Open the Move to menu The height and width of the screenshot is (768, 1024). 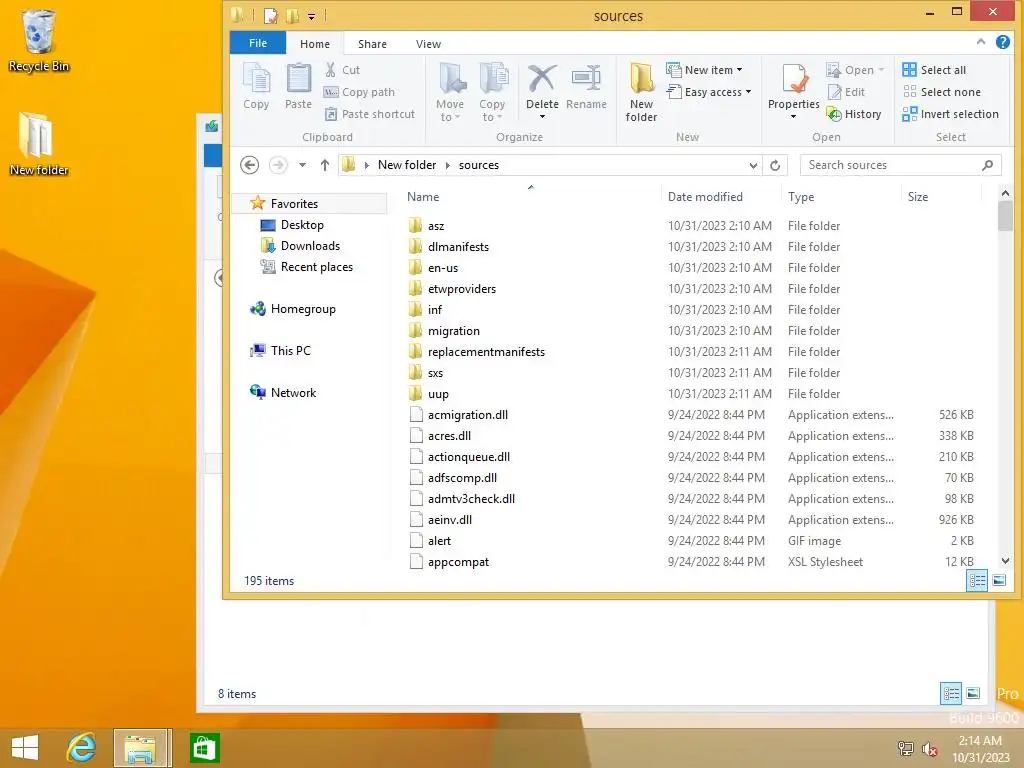(x=450, y=92)
